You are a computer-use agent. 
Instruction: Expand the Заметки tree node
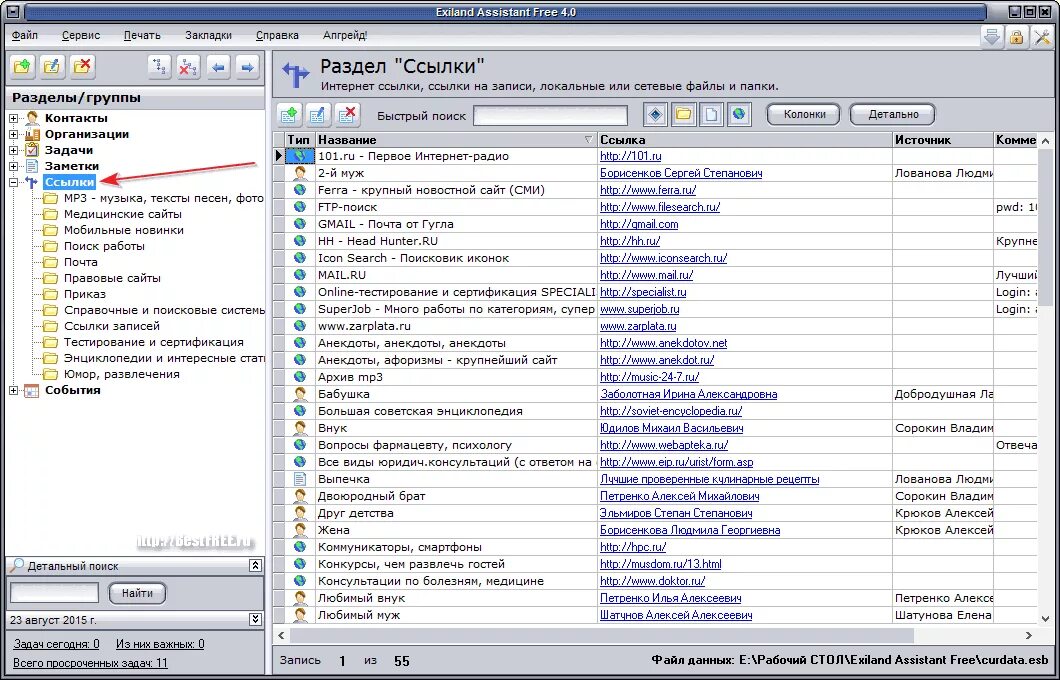pos(14,166)
